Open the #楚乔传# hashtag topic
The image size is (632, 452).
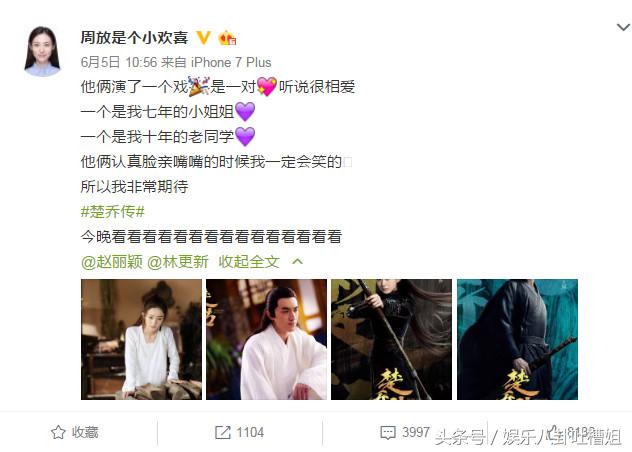tap(112, 211)
